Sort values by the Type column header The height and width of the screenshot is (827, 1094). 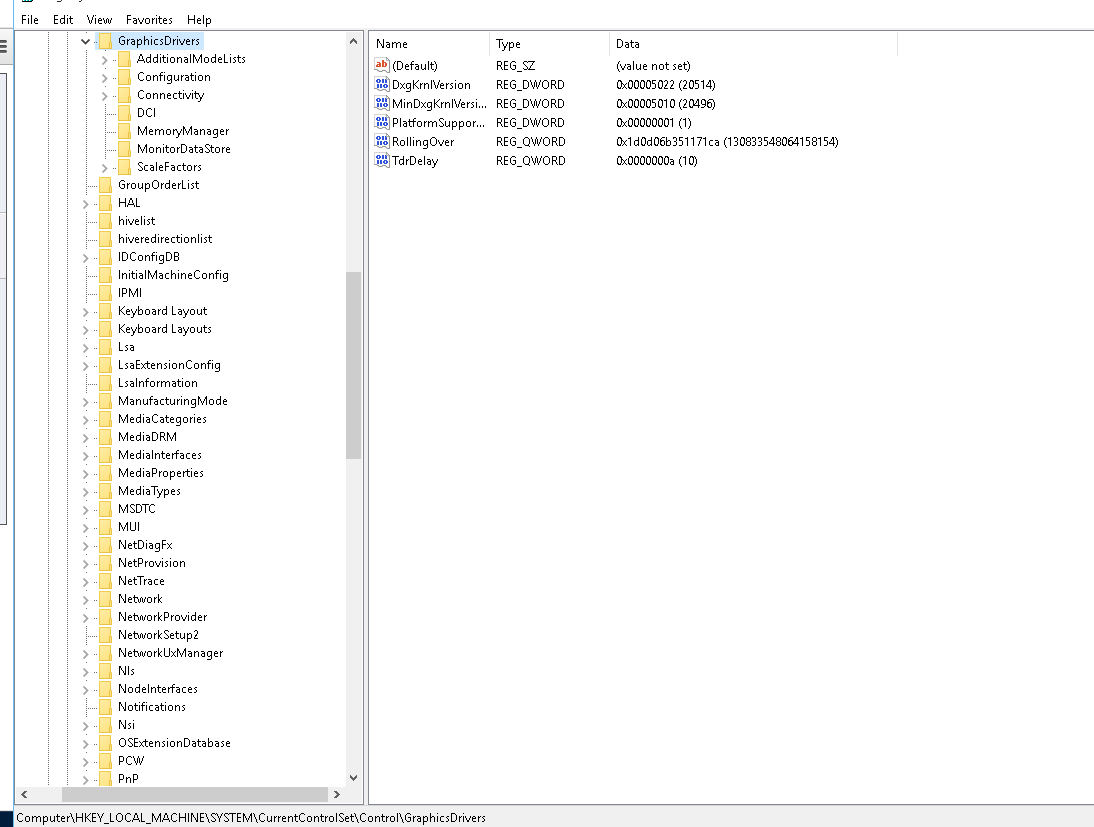pos(549,43)
